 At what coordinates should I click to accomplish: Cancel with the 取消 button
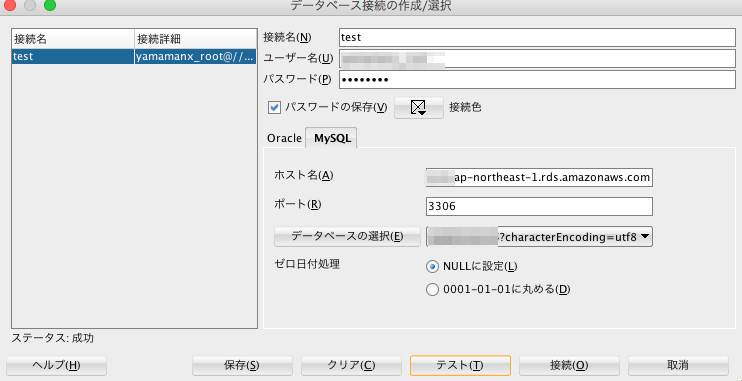[x=678, y=365]
